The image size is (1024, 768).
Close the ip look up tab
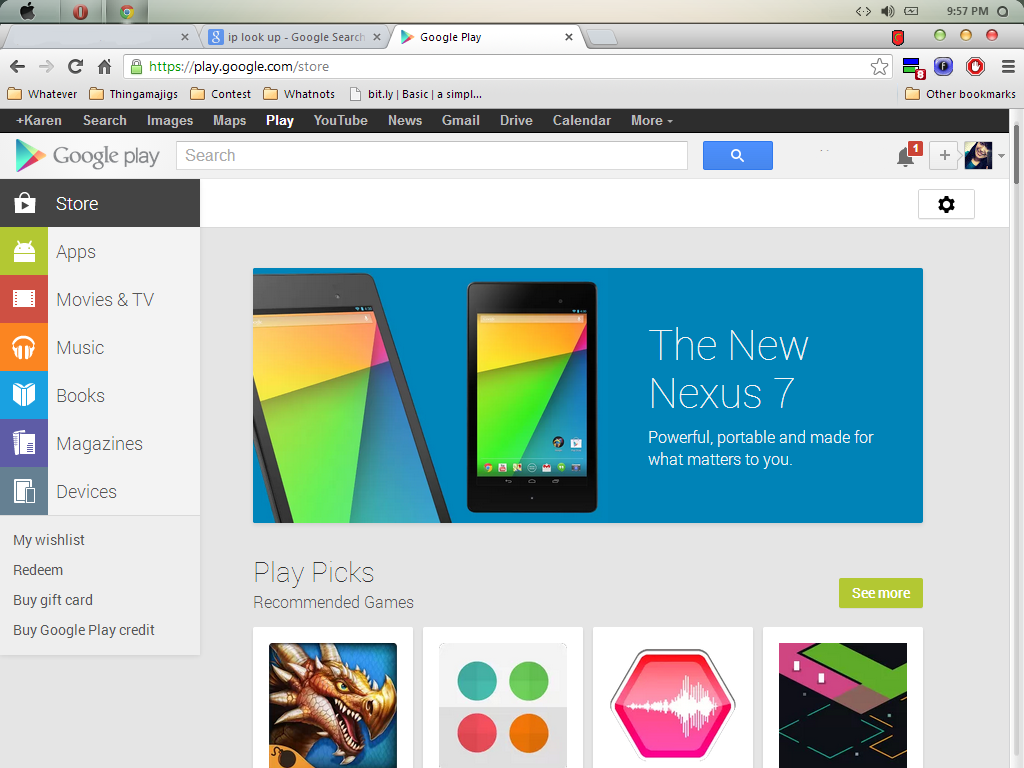click(377, 37)
